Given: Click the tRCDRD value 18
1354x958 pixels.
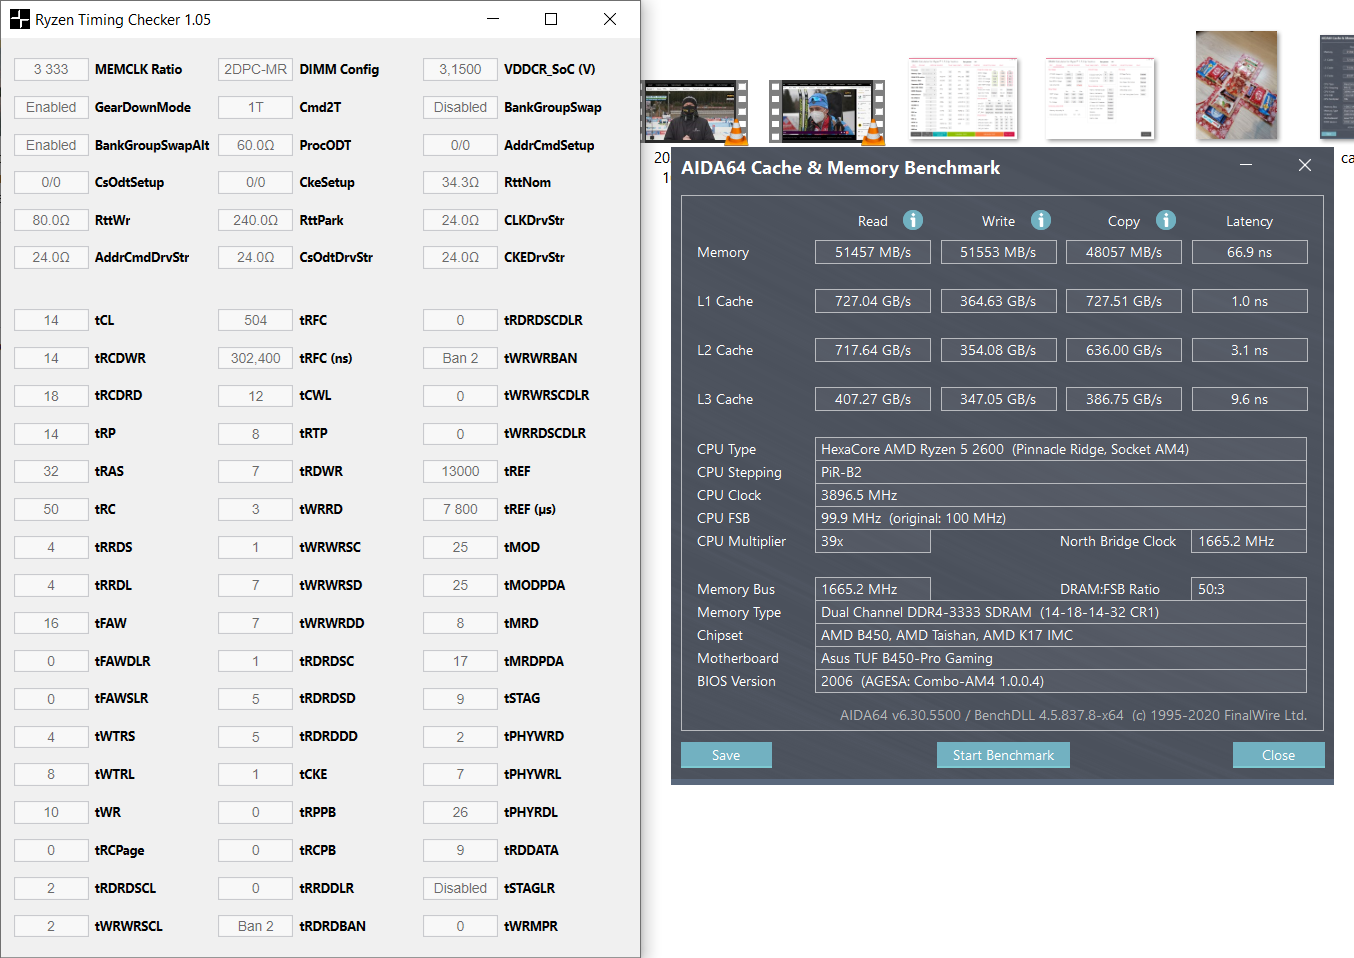Looking at the screenshot, I should [x=51, y=396].
